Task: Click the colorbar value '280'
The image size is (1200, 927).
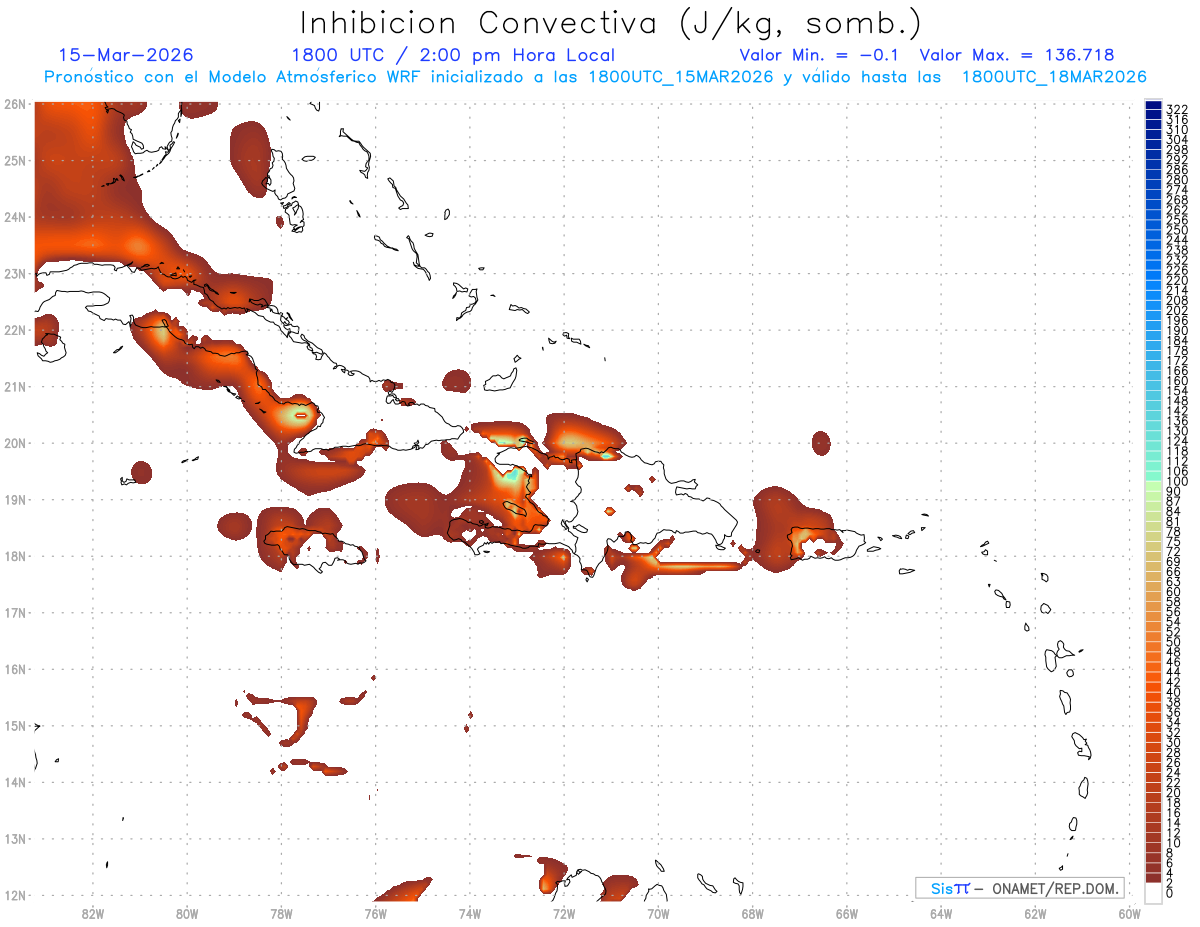Action: pyautogui.click(x=1177, y=180)
